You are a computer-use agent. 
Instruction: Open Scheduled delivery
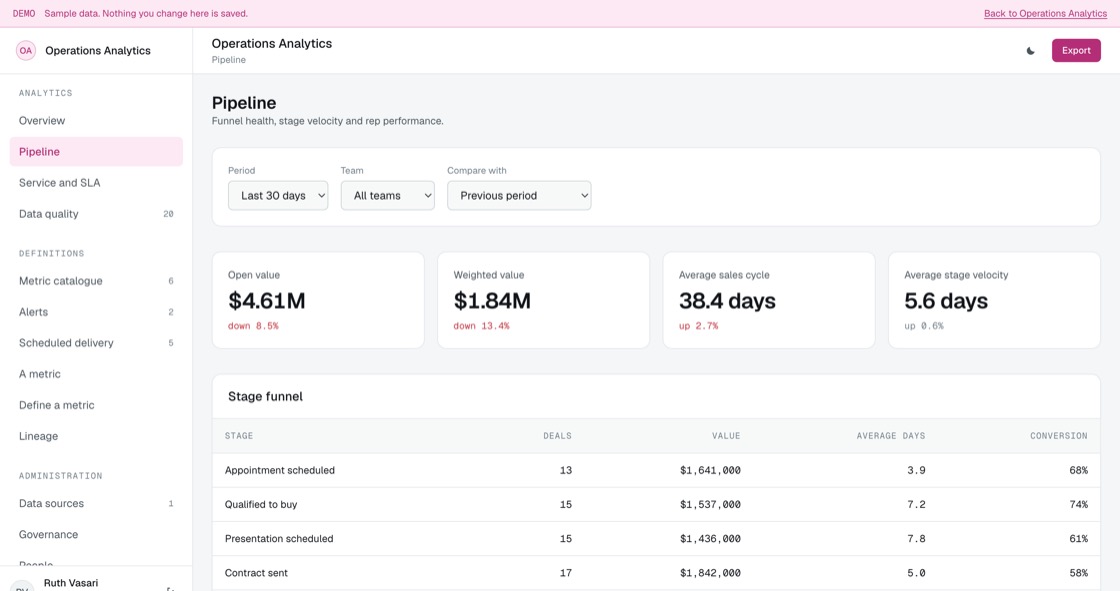tap(96, 343)
